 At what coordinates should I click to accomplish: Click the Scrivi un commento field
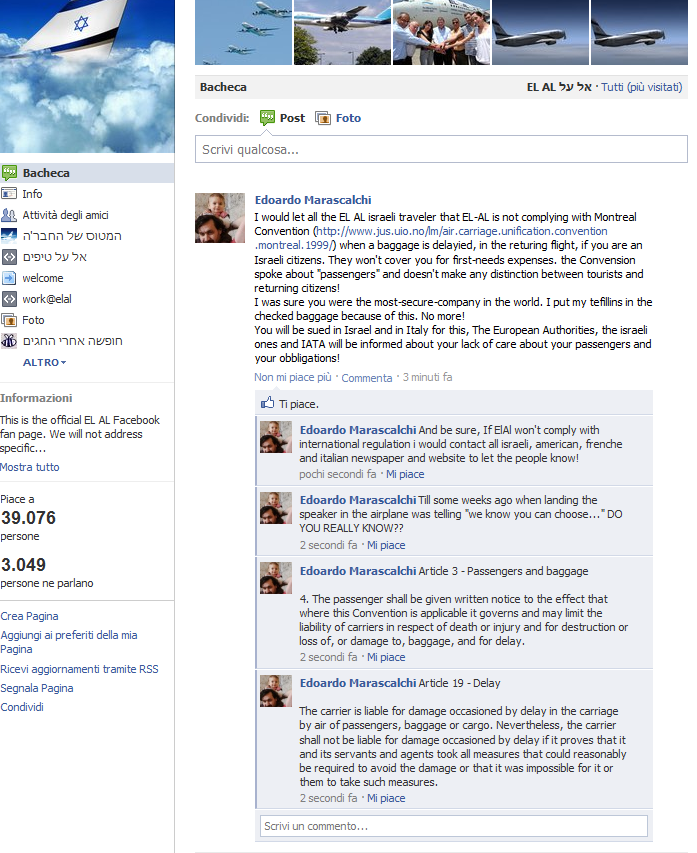454,826
